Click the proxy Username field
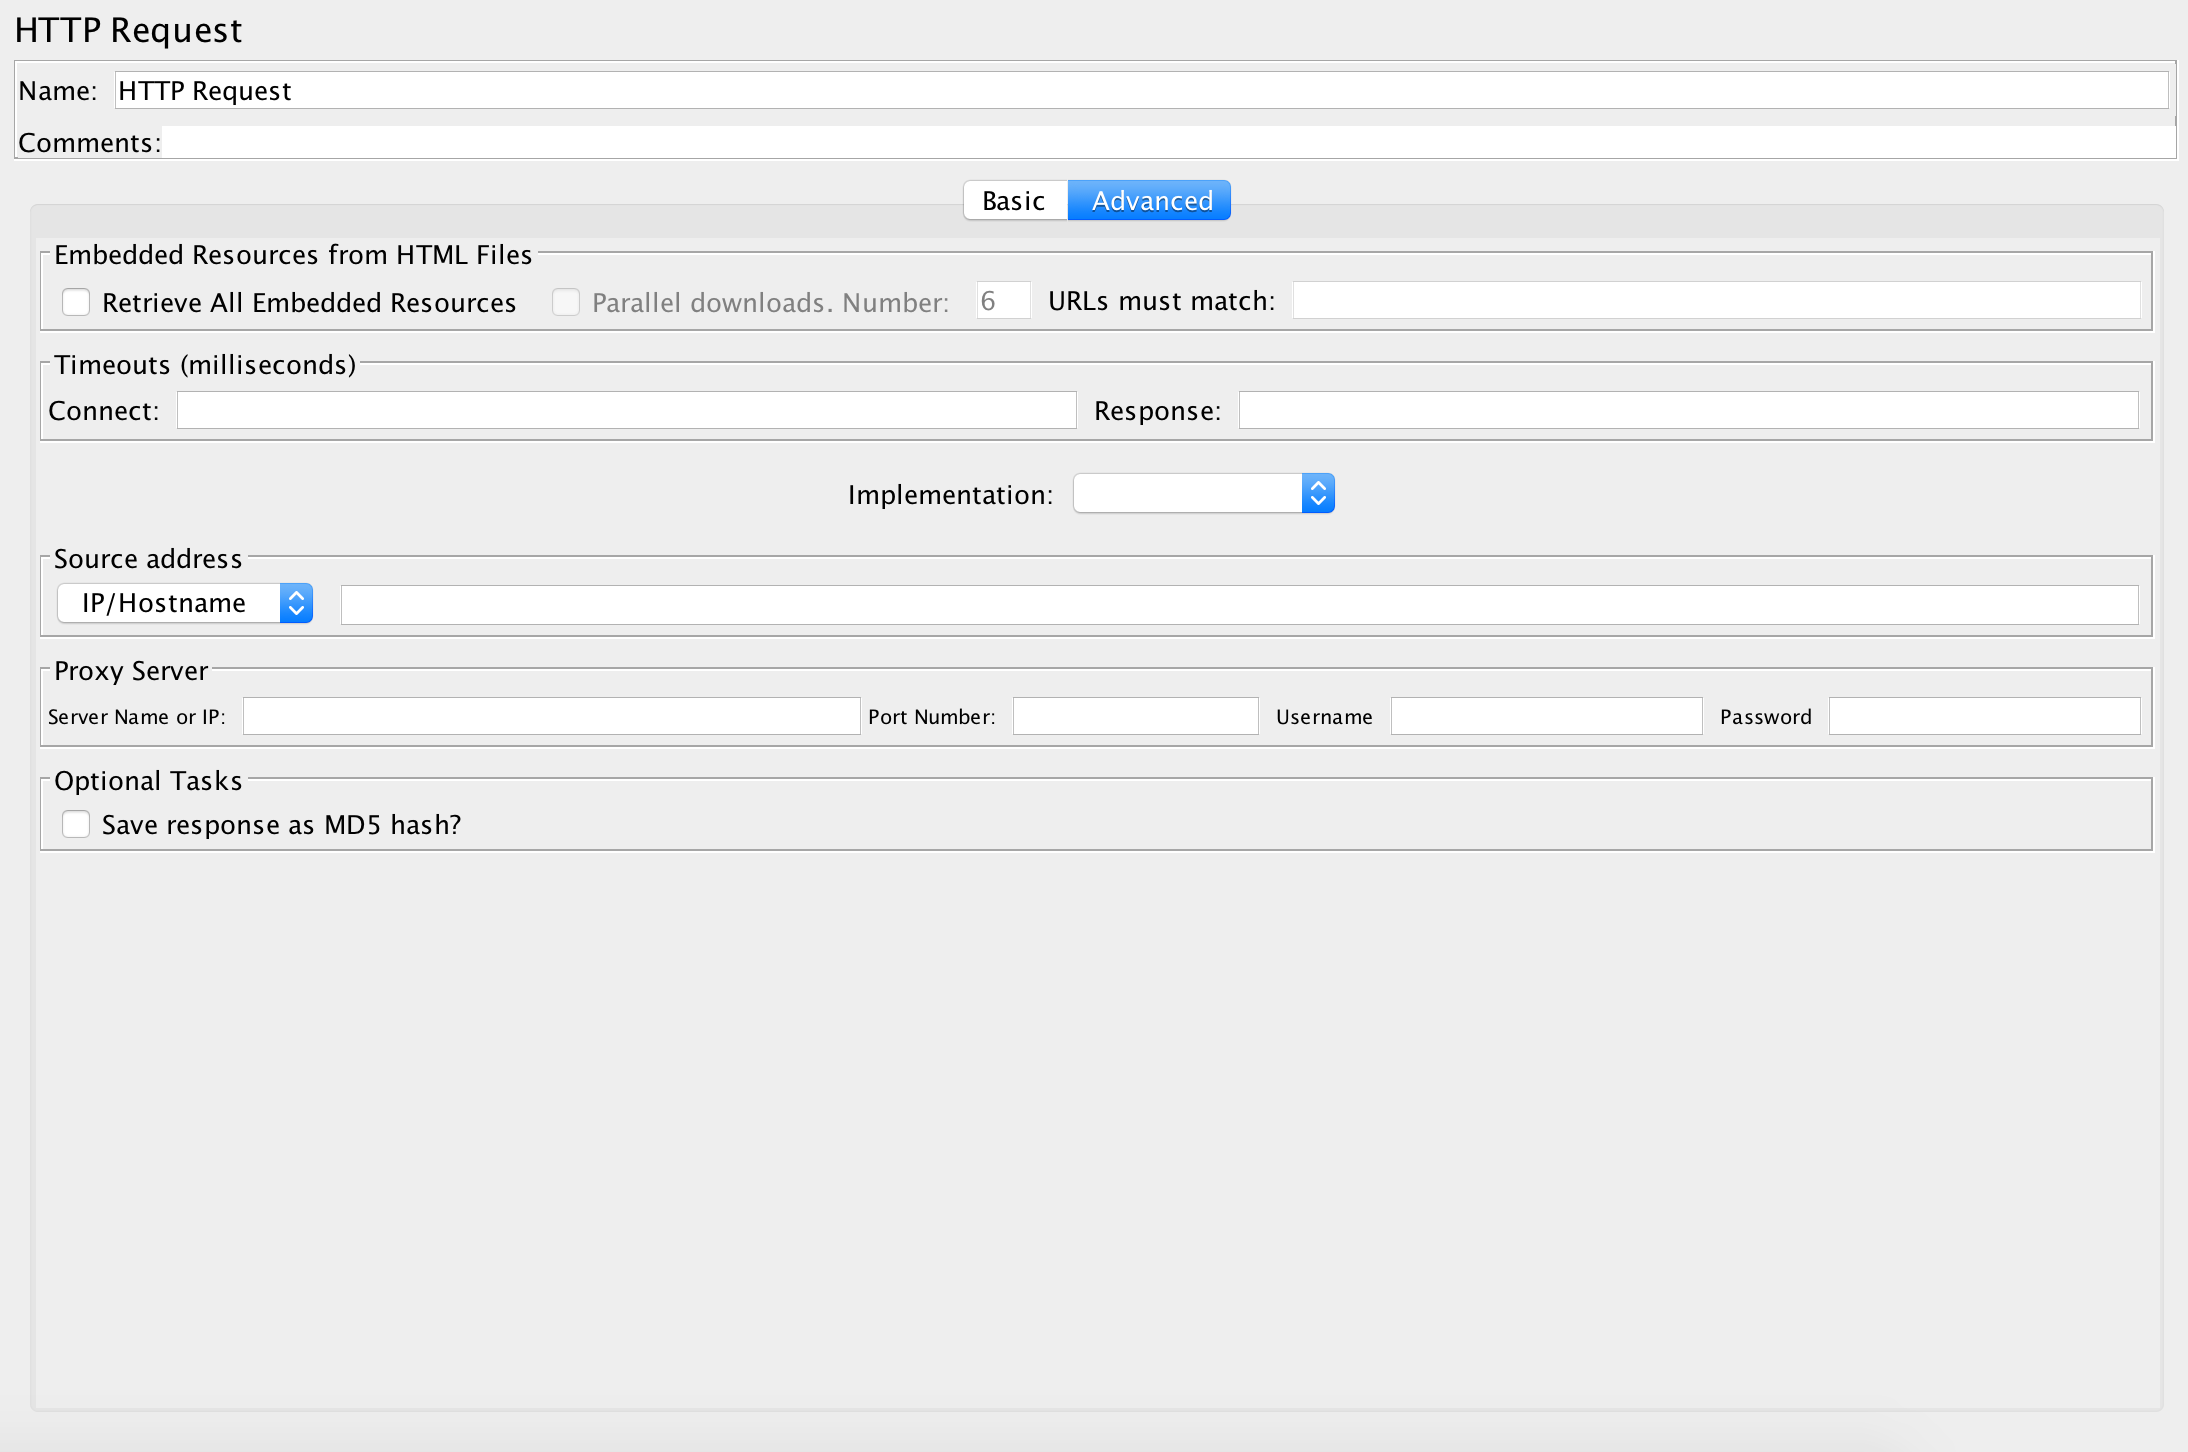 pos(1546,717)
